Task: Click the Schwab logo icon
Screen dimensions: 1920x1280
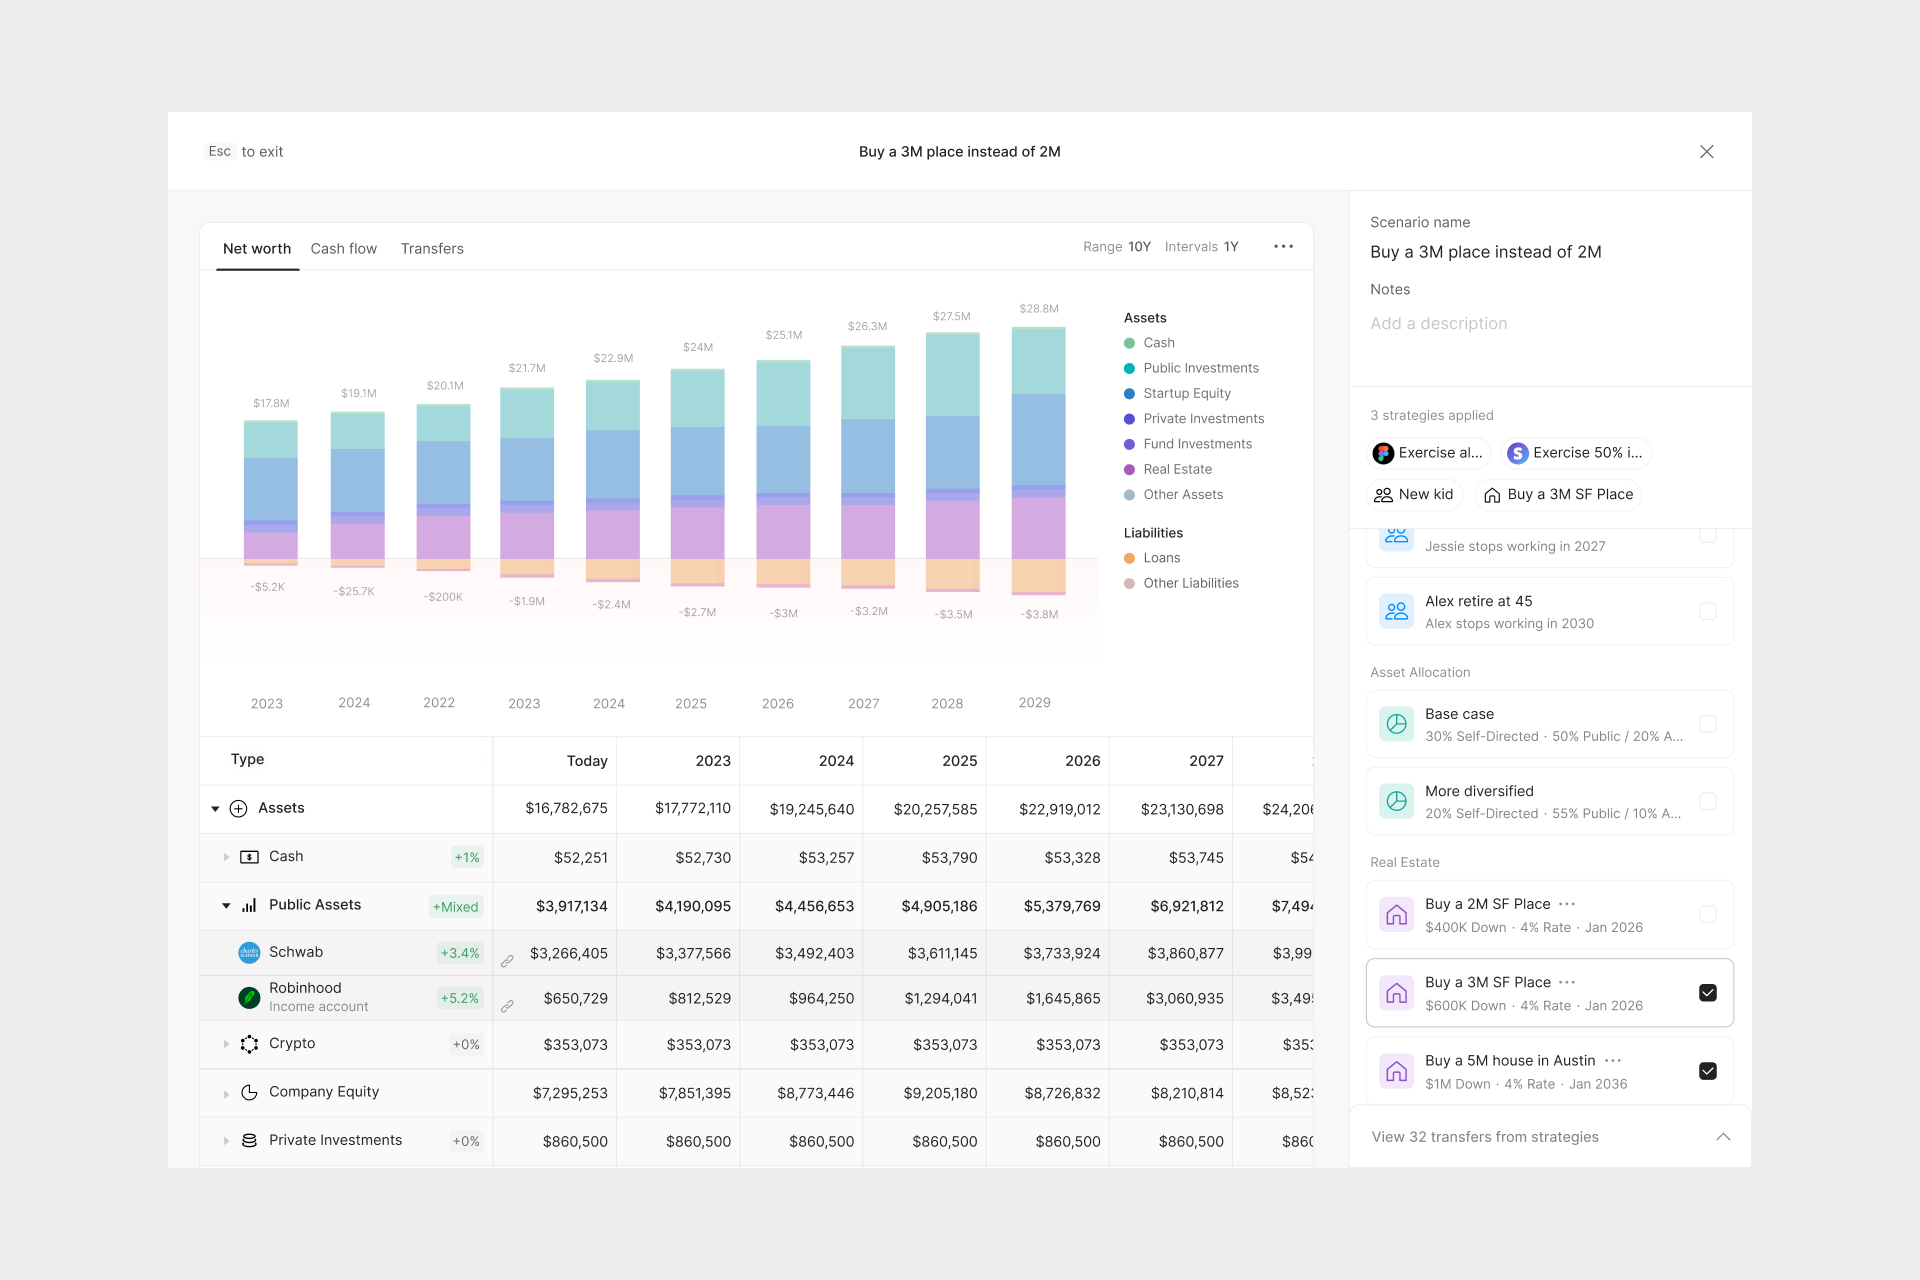Action: (x=249, y=953)
